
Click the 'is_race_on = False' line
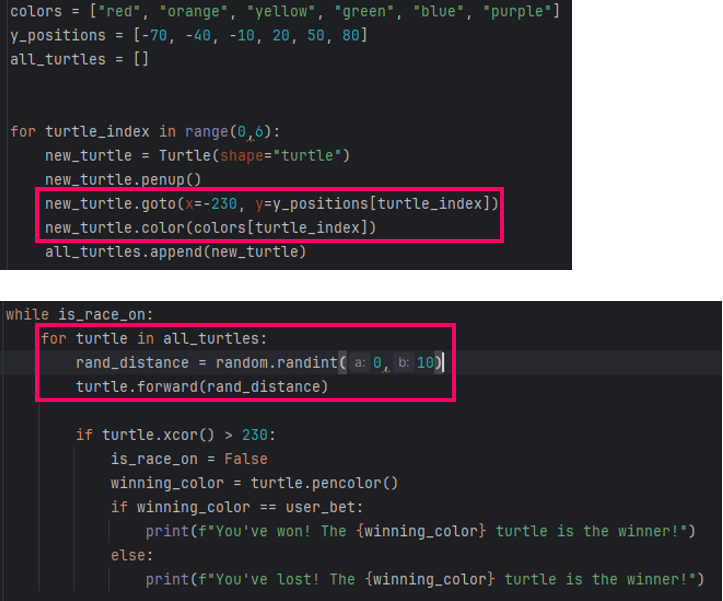tap(189, 459)
